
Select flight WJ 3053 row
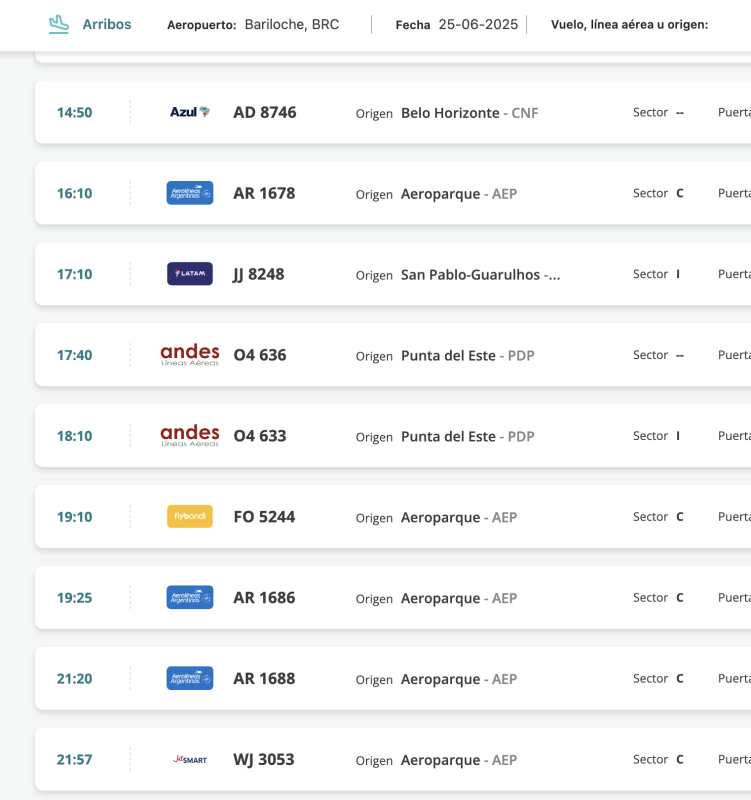click(264, 760)
